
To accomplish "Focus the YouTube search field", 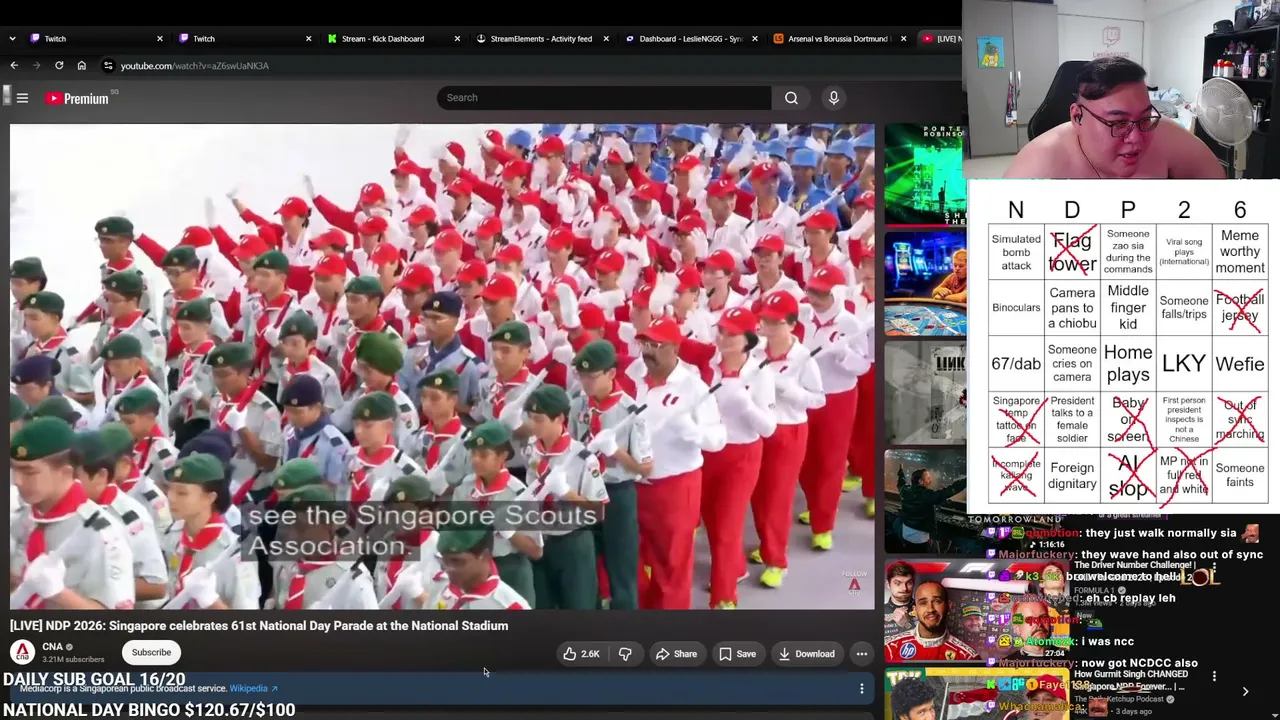I will point(604,98).
